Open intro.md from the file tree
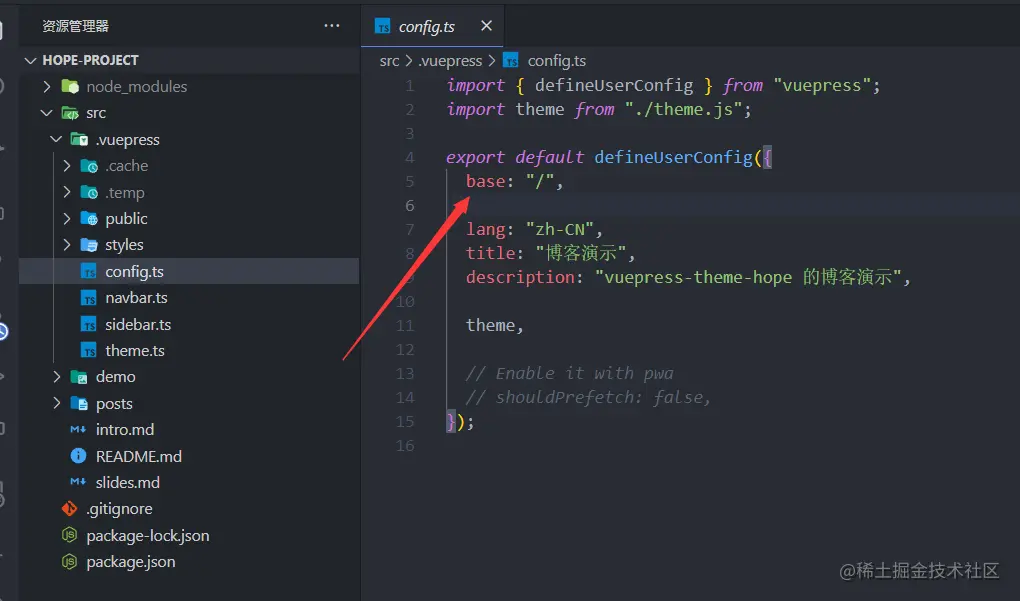 124,430
